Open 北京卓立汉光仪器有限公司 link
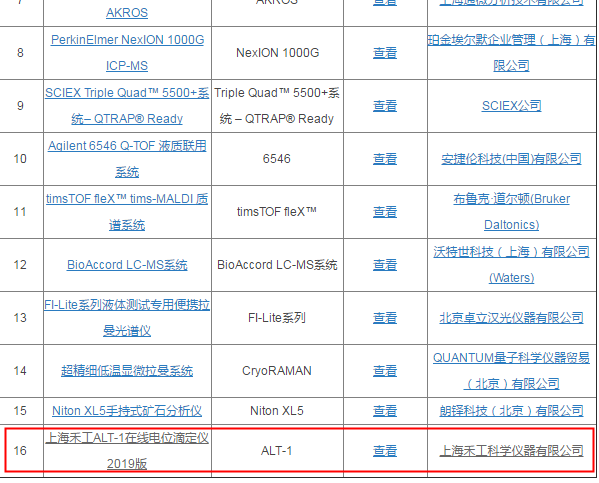 tap(512, 318)
